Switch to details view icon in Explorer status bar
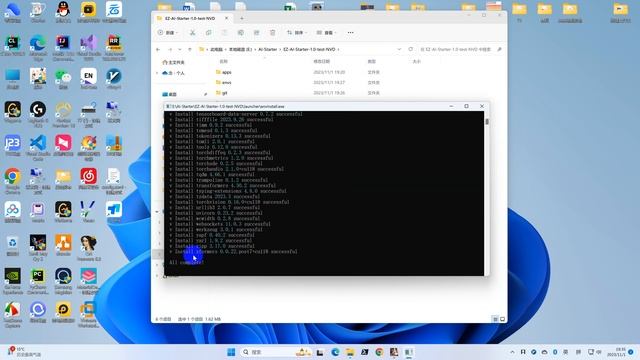The height and width of the screenshot is (360, 640). (x=495, y=319)
